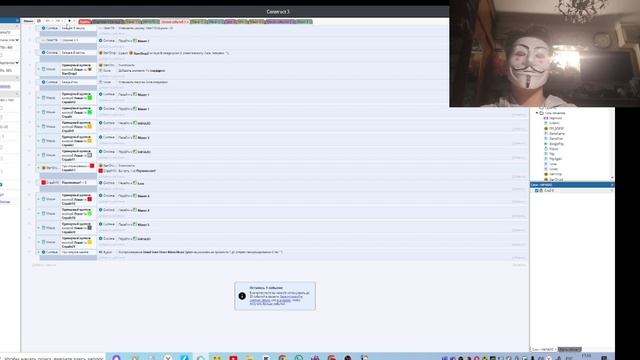The width and height of the screenshot is (640, 360).
Task: Click the layout icon before Макет 5 action
Action: click(135, 224)
